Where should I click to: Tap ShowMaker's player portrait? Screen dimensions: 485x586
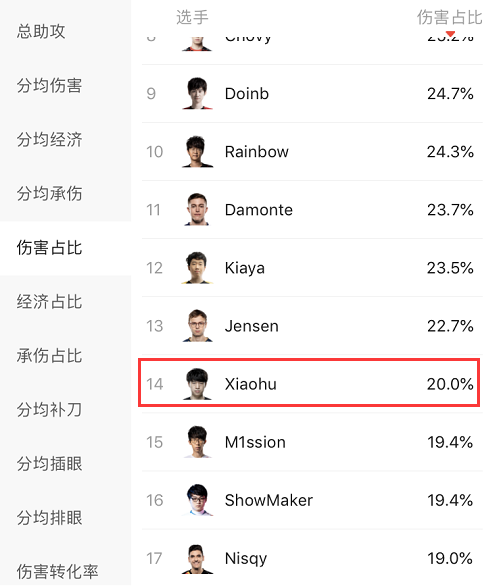point(197,500)
